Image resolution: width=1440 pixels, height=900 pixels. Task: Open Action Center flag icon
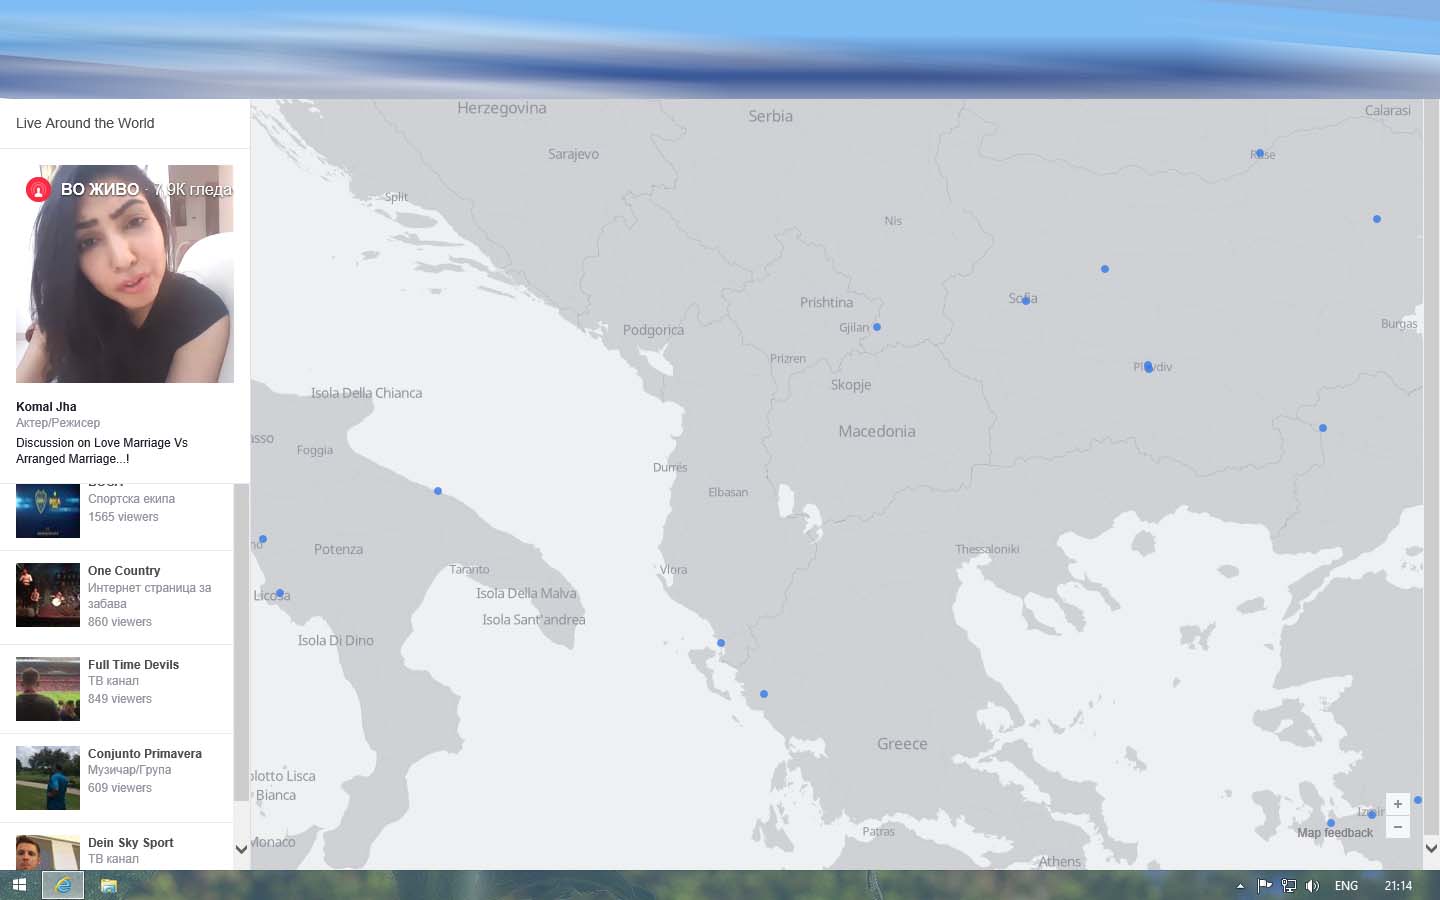click(1264, 885)
